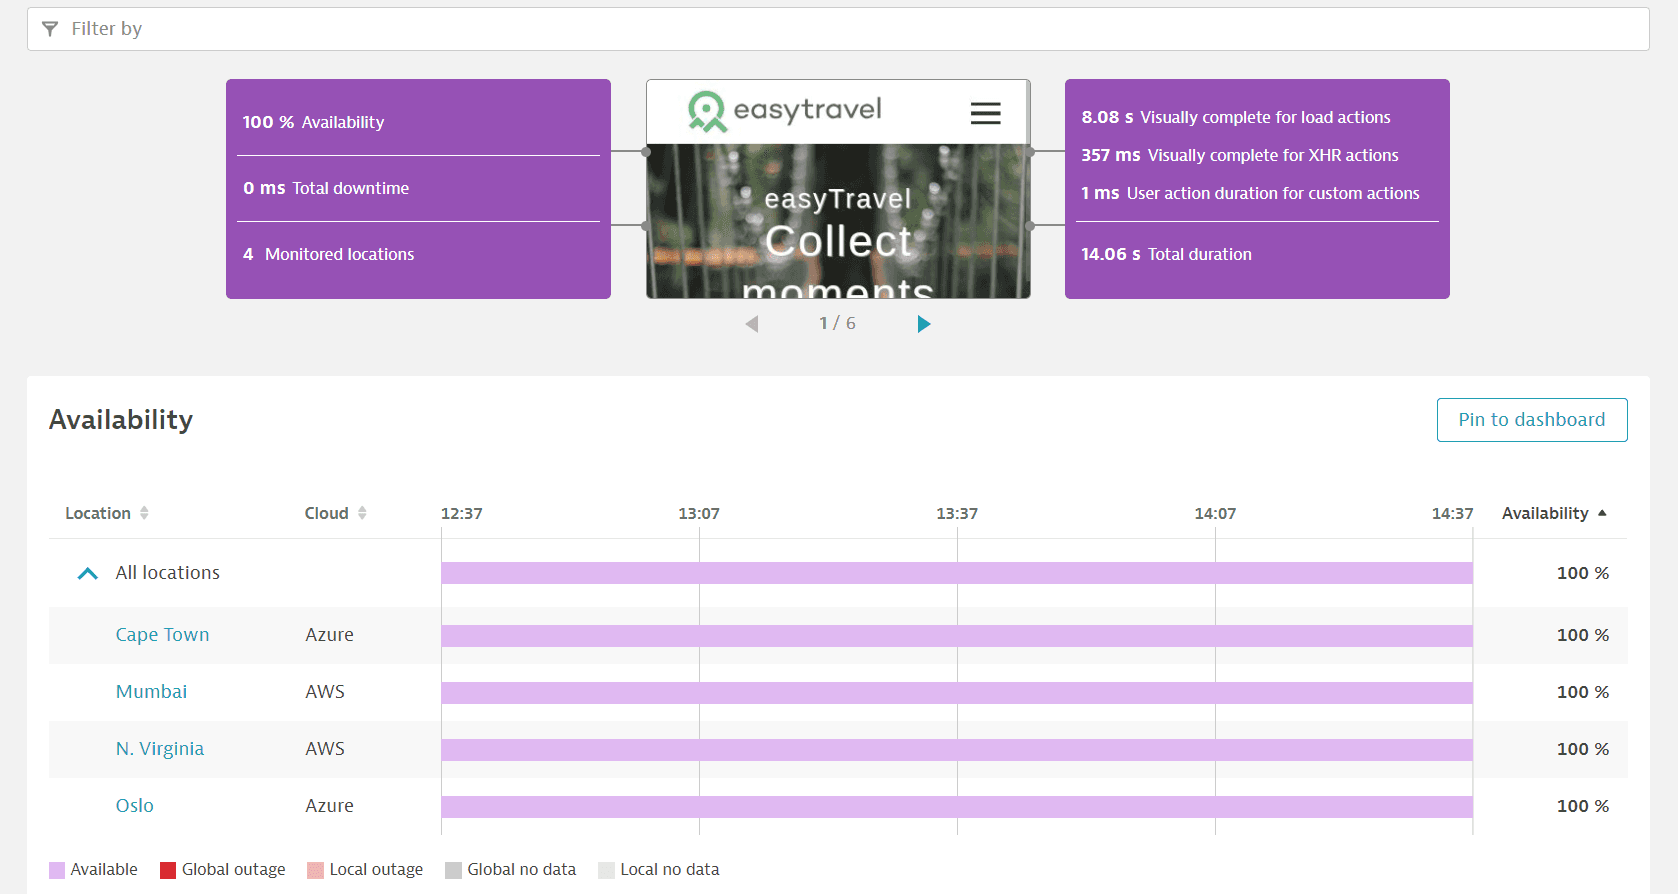
Task: Open the Oslo location link
Action: click(134, 806)
